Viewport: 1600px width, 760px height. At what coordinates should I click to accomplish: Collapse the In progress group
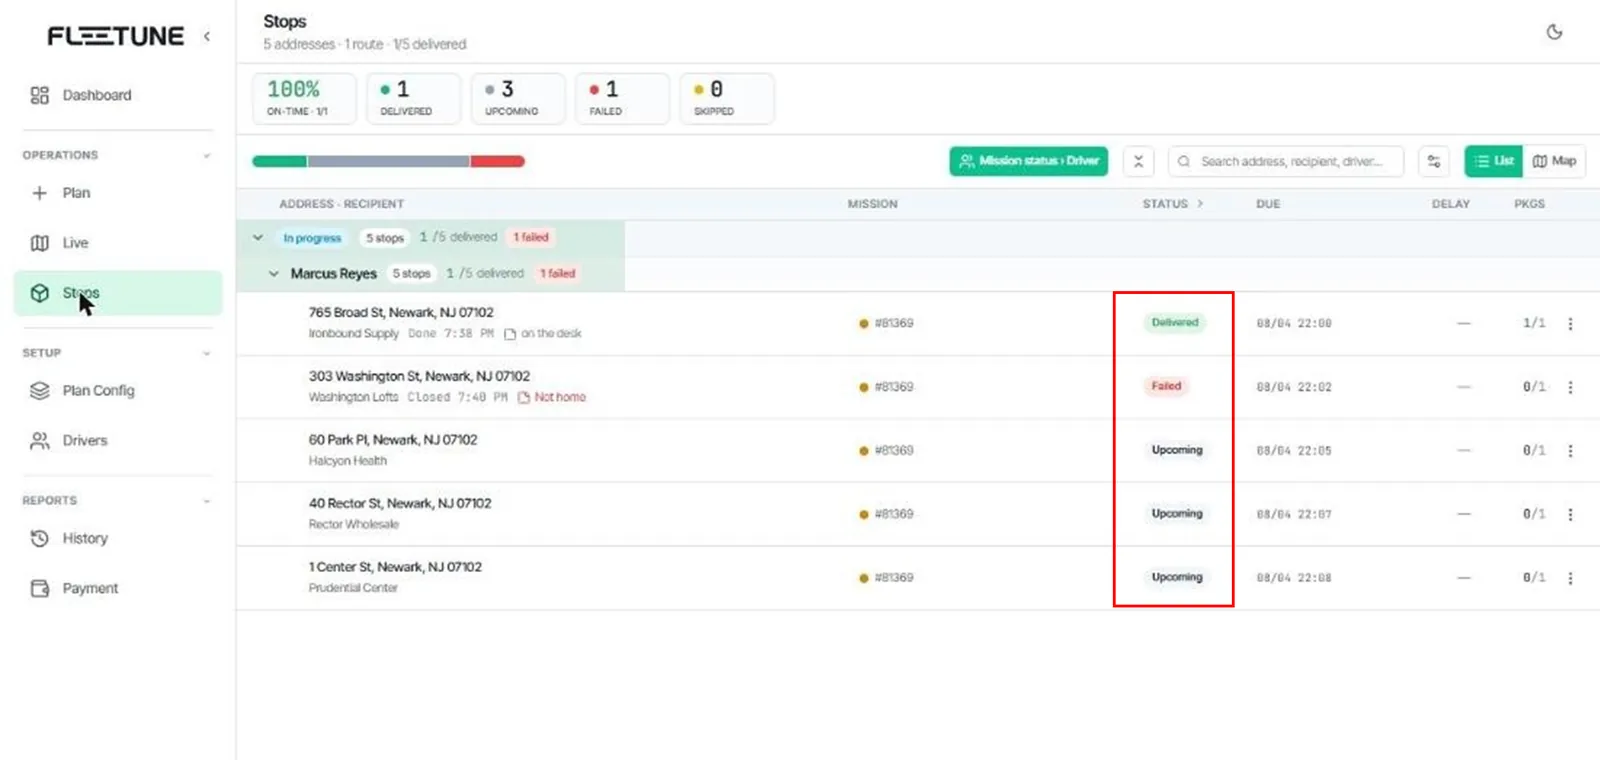coord(258,238)
